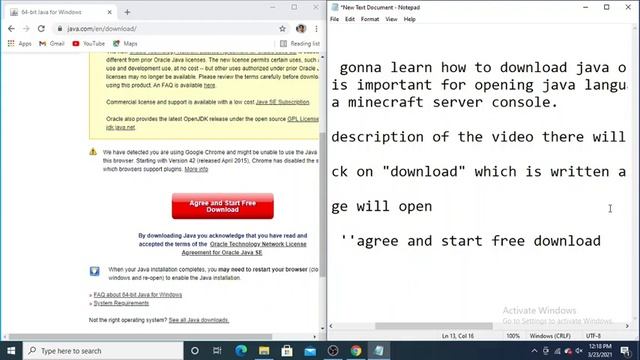Click Notepad's horizontal scrollbar thumb
This screenshot has width=640, height=360.
433,326
